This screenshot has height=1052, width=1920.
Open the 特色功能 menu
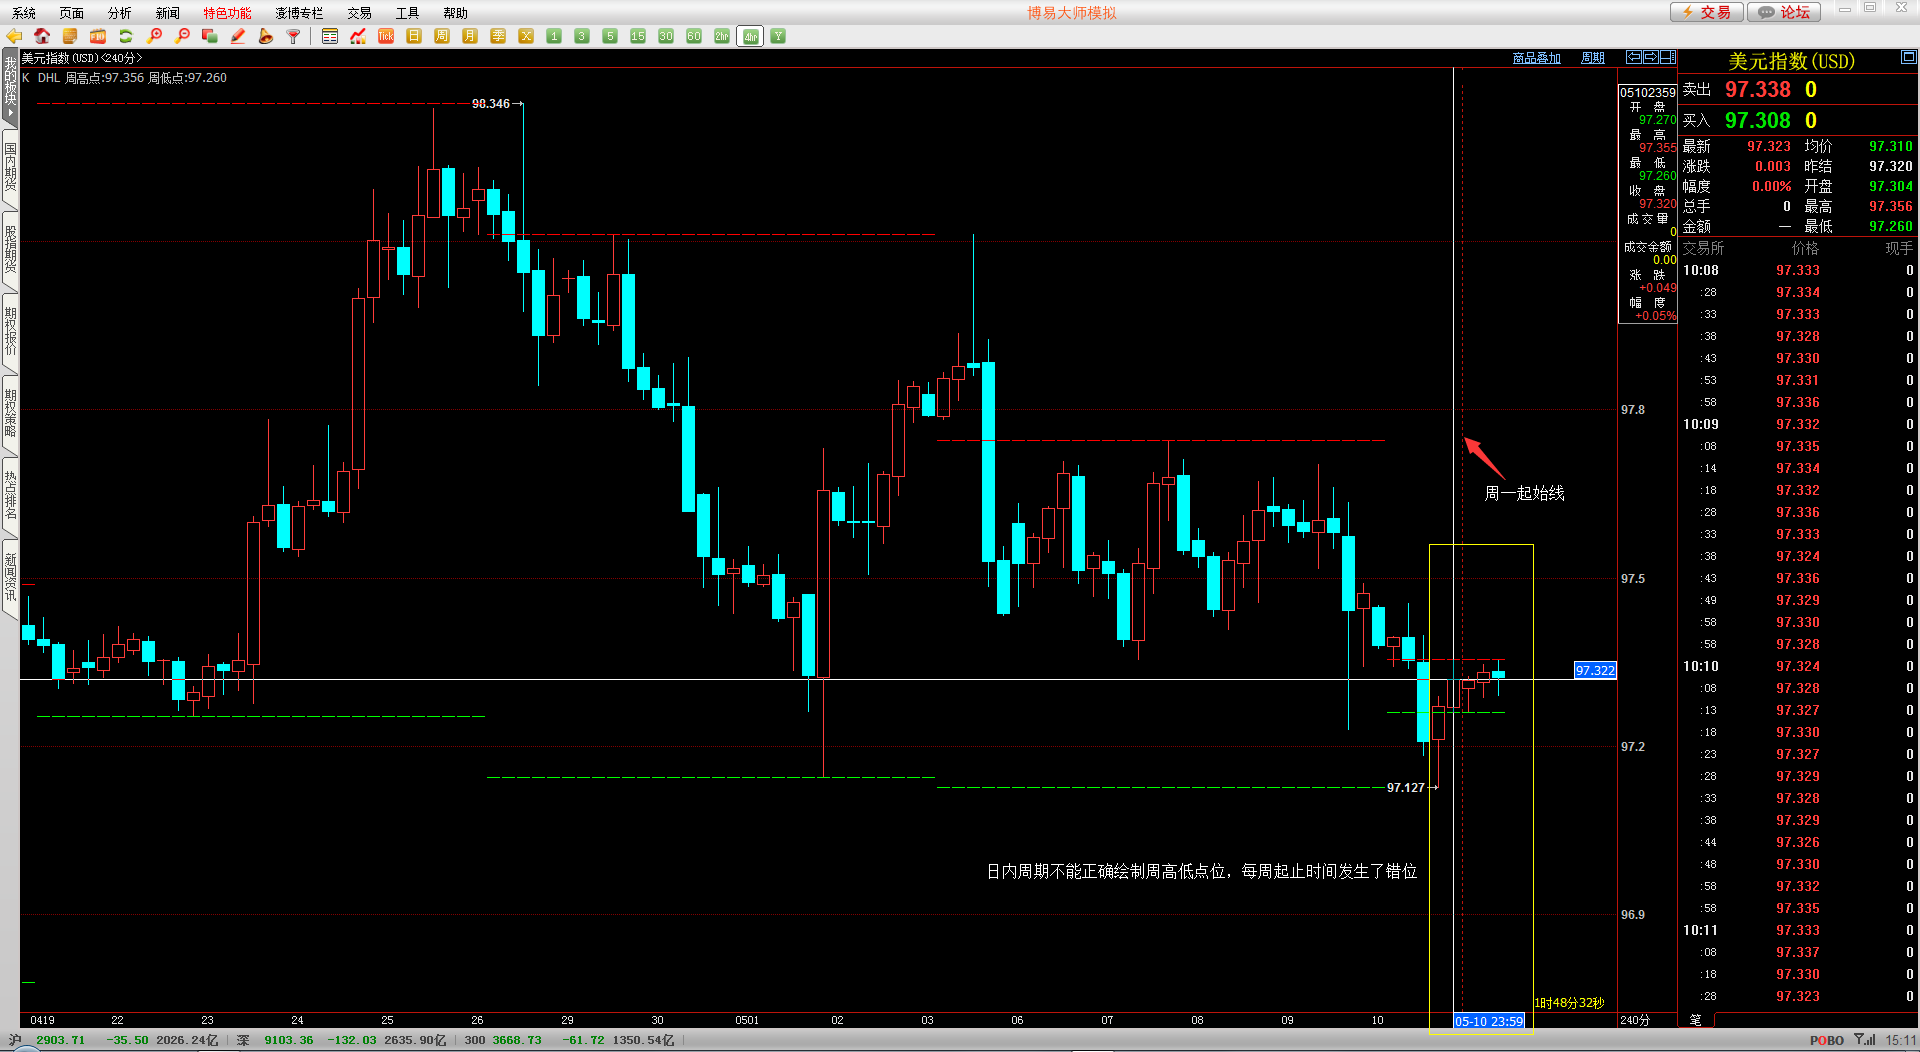pos(227,13)
